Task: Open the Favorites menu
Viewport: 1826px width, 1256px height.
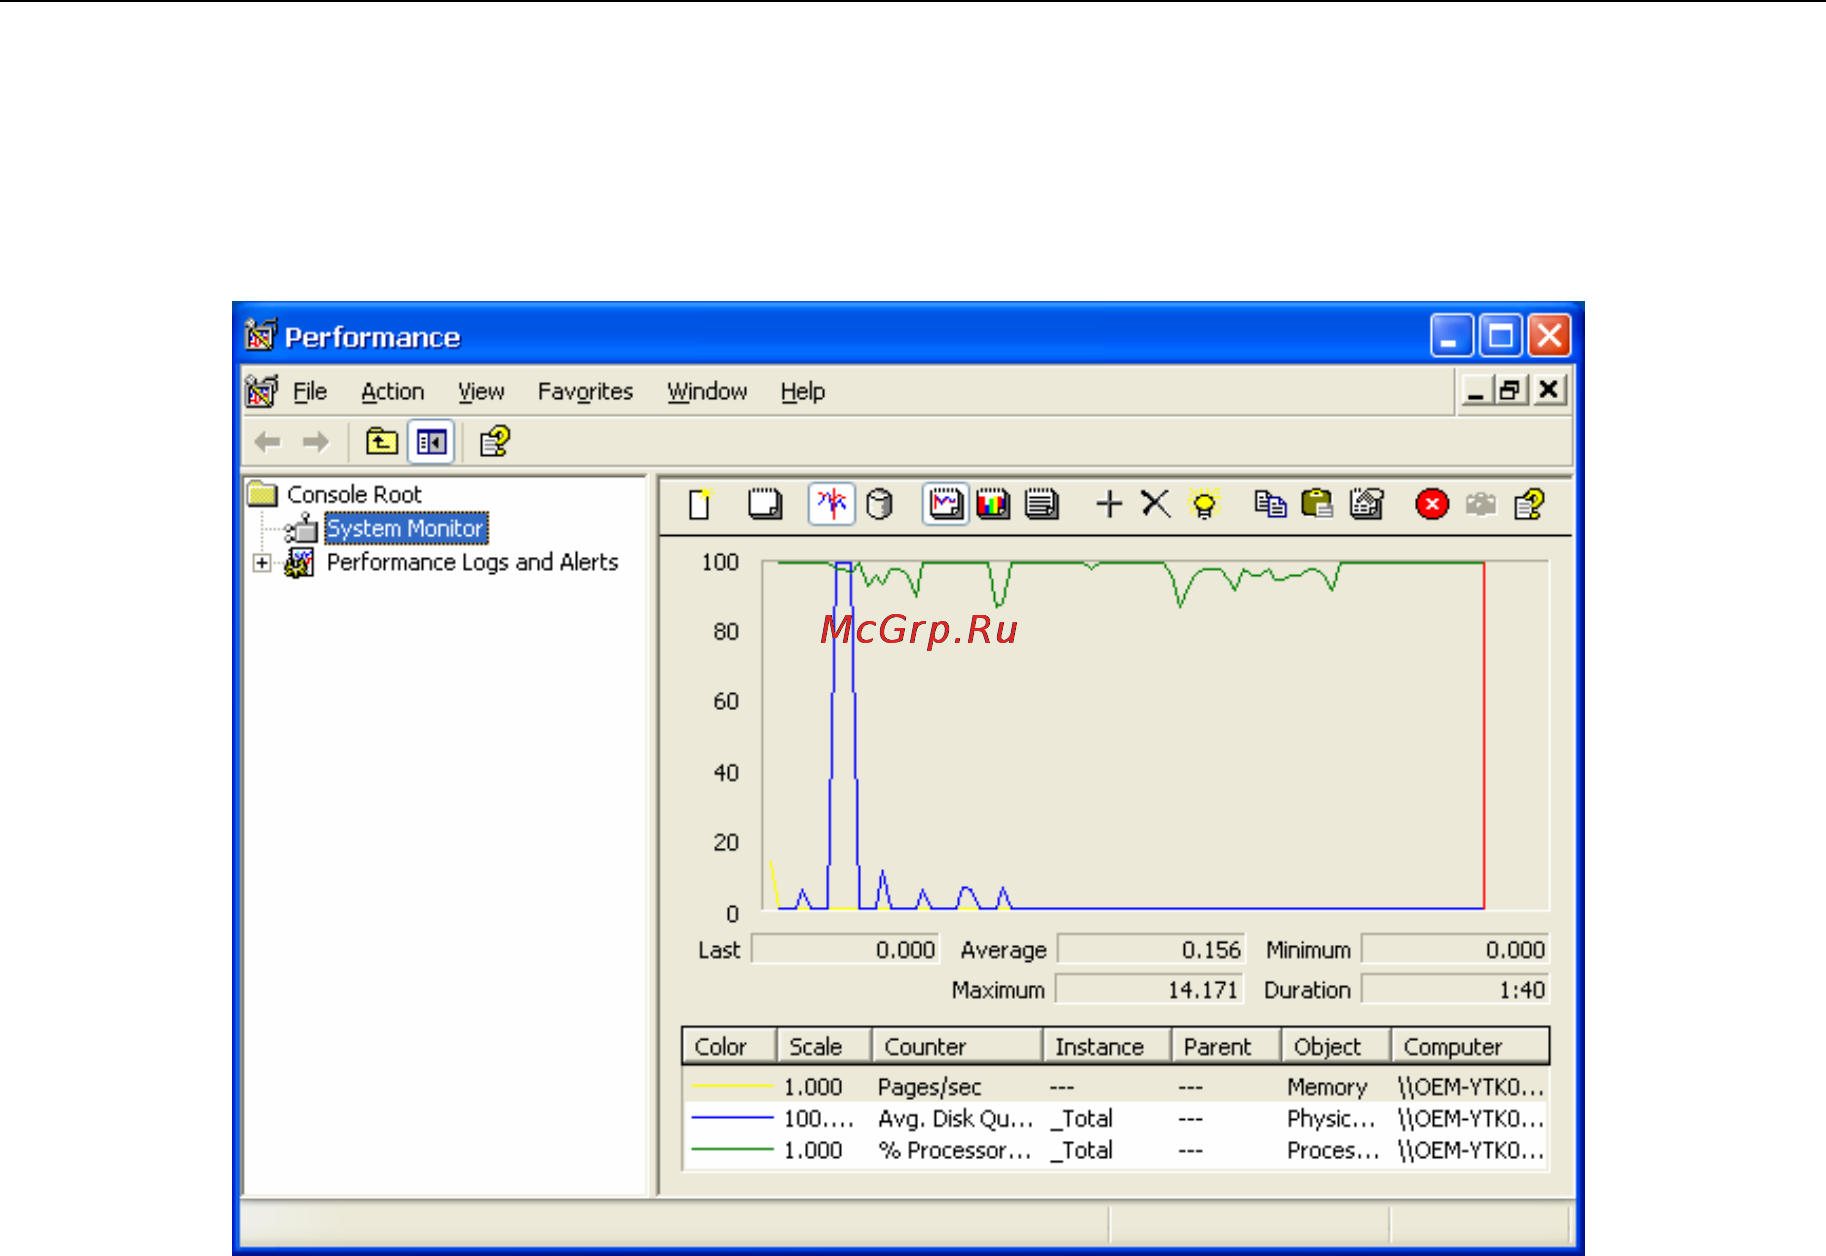Action: [586, 391]
